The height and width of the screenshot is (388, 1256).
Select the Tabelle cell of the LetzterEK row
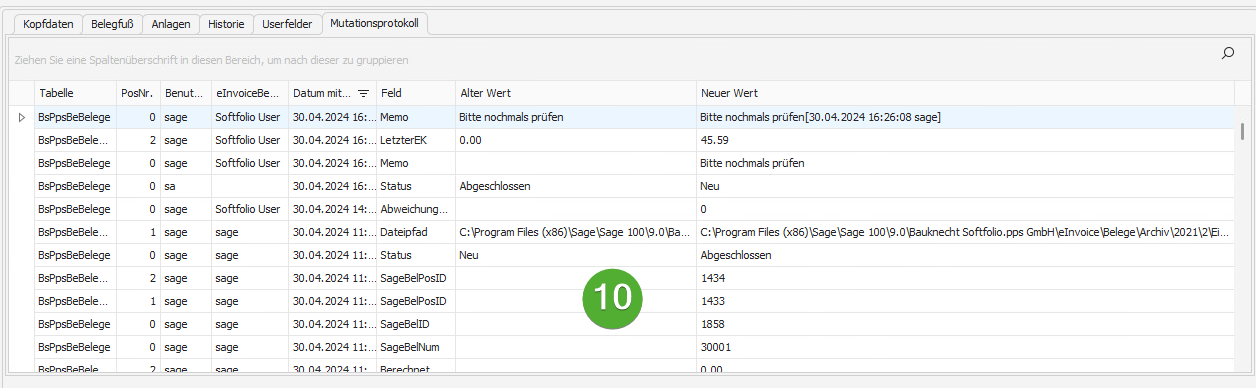pyautogui.click(x=75, y=140)
